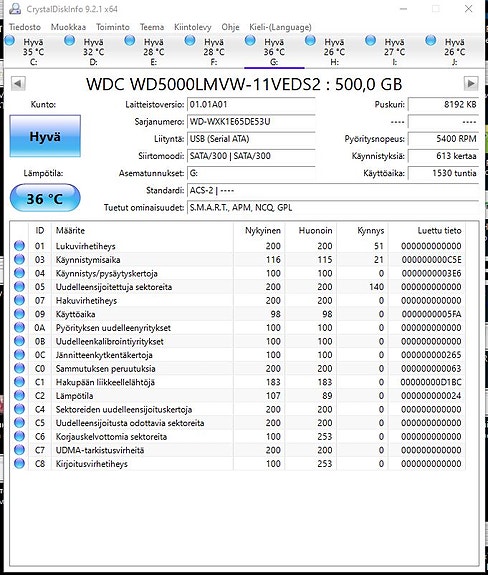Click the serial number field WD-WXK1E65DE53U
488x575 pixels.
[251, 122]
